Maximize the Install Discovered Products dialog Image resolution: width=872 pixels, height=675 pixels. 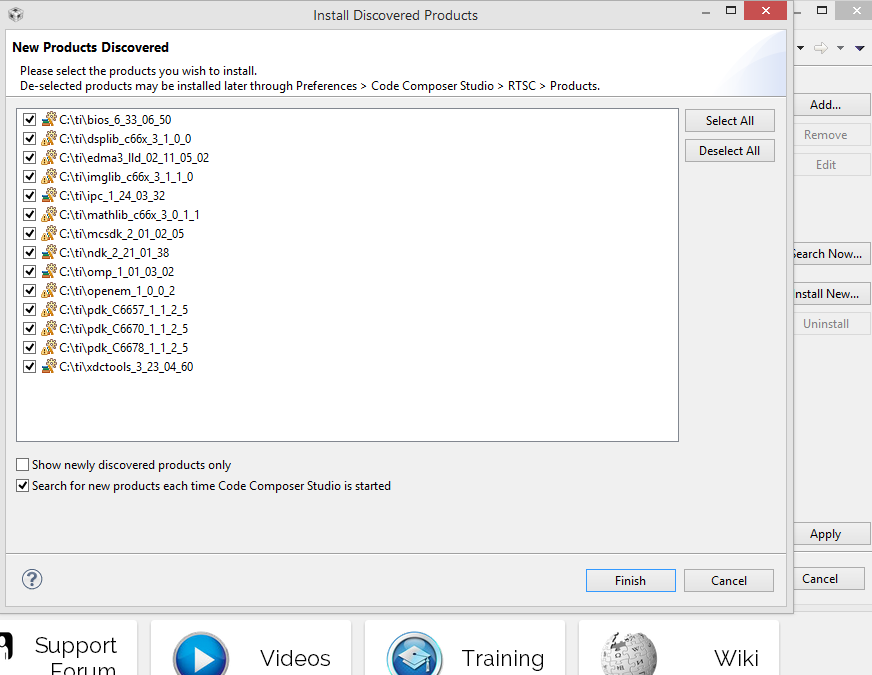click(x=731, y=11)
